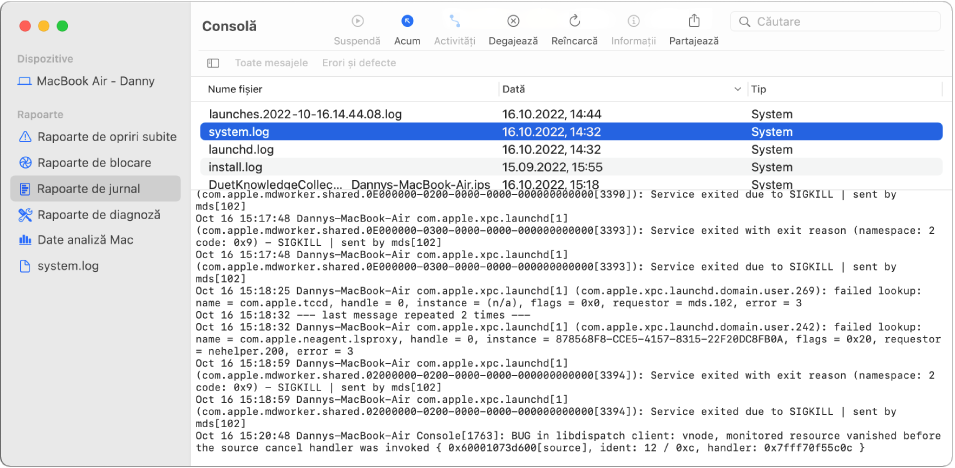Close the Consolă window with the red button
Image resolution: width=955 pixels, height=468 pixels.
click(x=25, y=26)
